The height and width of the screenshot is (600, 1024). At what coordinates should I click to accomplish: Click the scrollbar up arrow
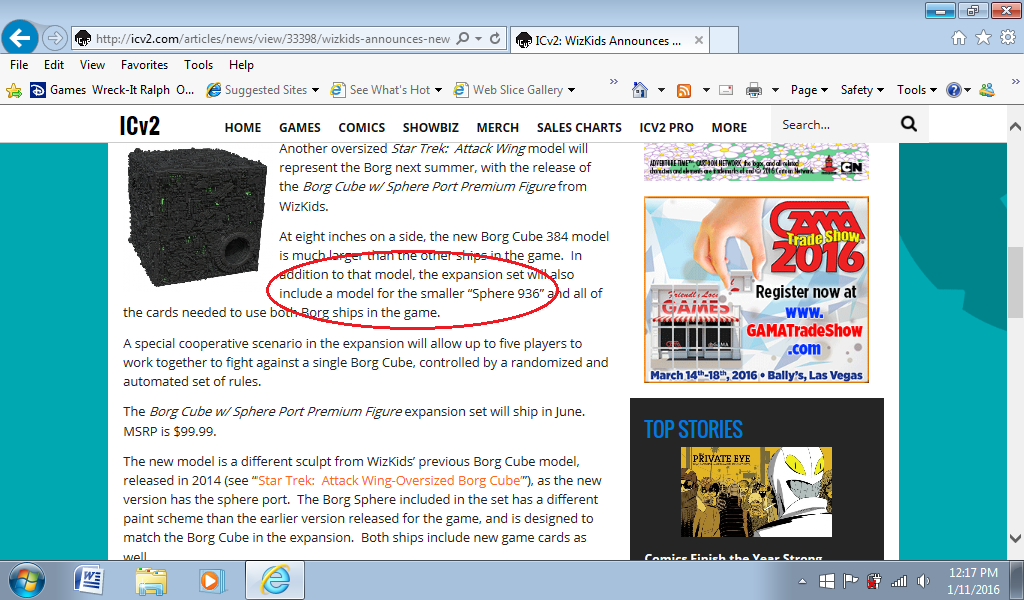[x=1015, y=127]
